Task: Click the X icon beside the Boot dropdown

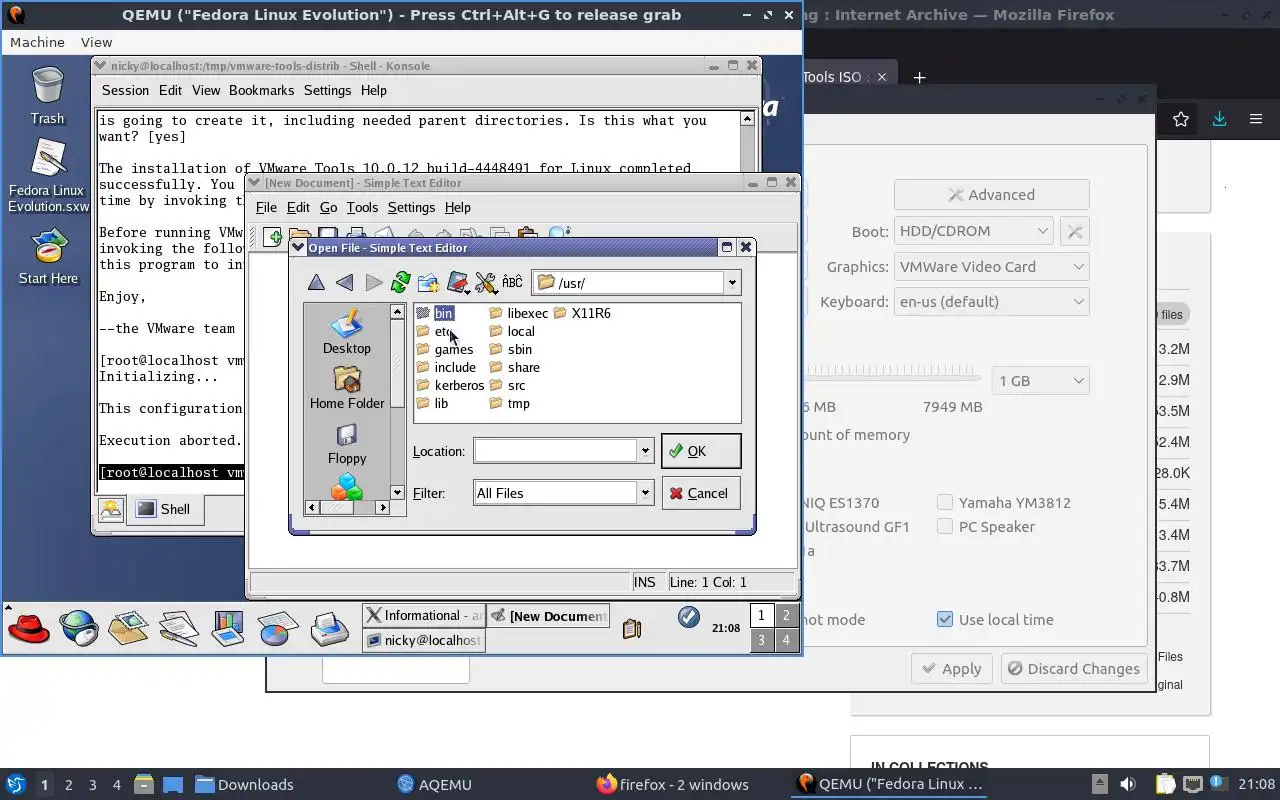Action: [x=1075, y=231]
